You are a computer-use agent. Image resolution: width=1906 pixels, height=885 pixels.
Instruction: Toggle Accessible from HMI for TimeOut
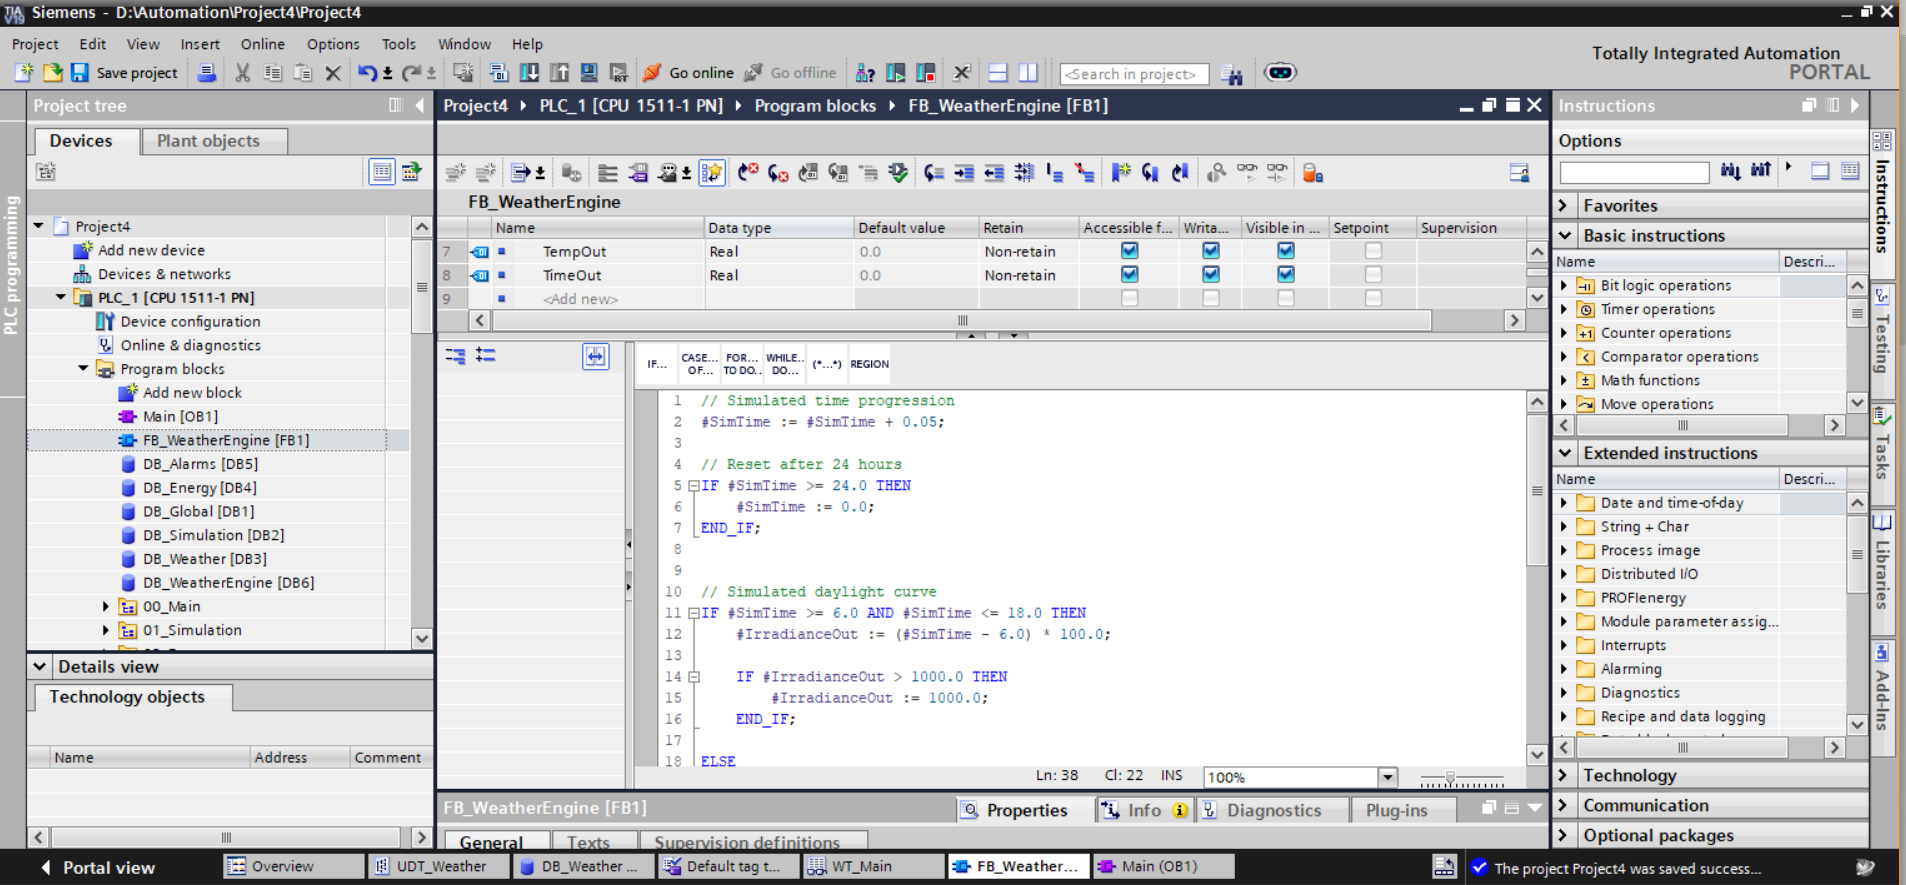1129,274
